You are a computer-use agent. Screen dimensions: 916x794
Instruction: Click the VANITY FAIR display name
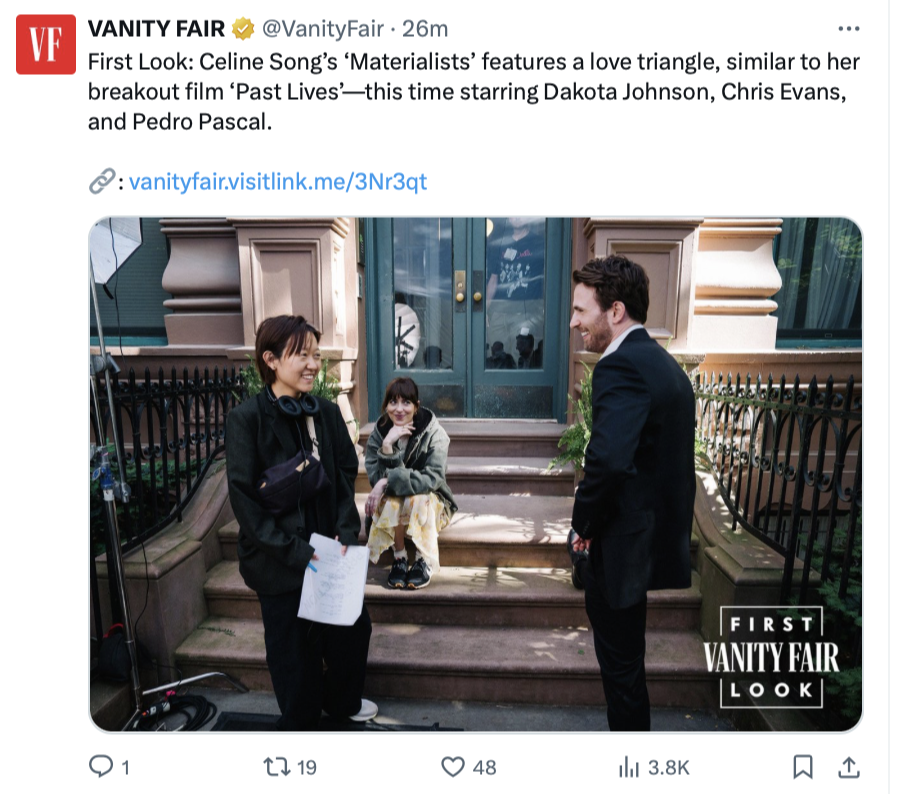[156, 28]
